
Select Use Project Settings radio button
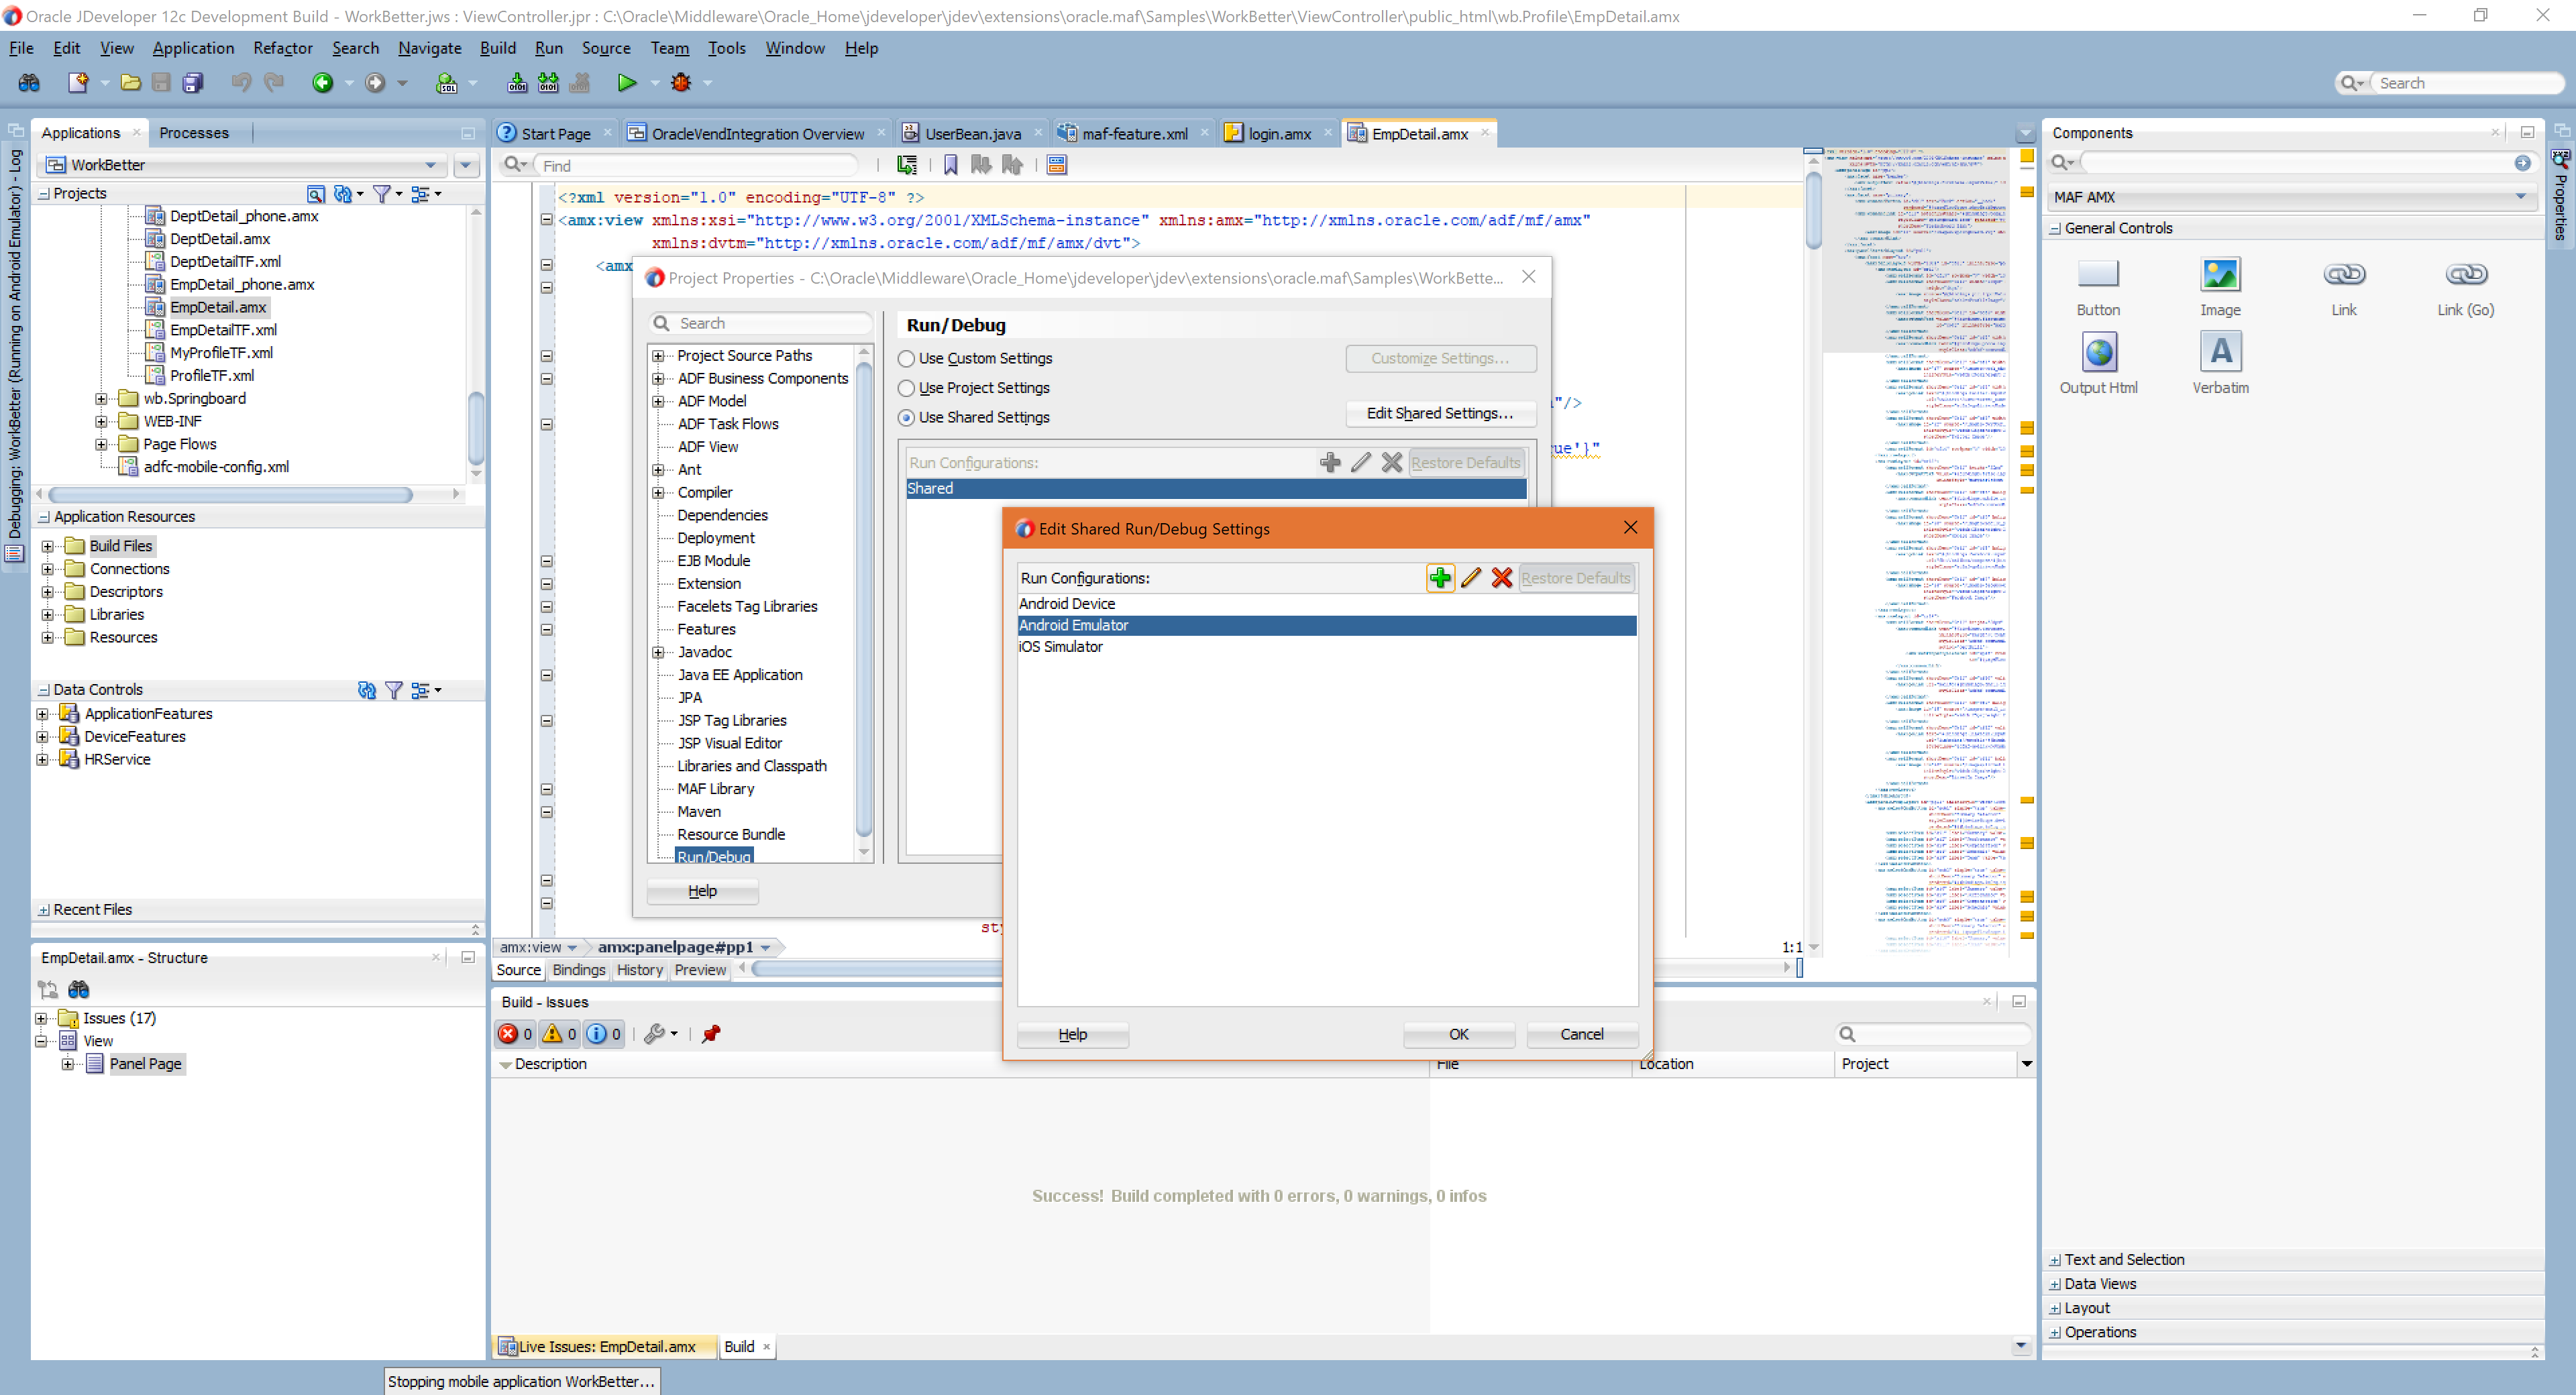tap(906, 388)
